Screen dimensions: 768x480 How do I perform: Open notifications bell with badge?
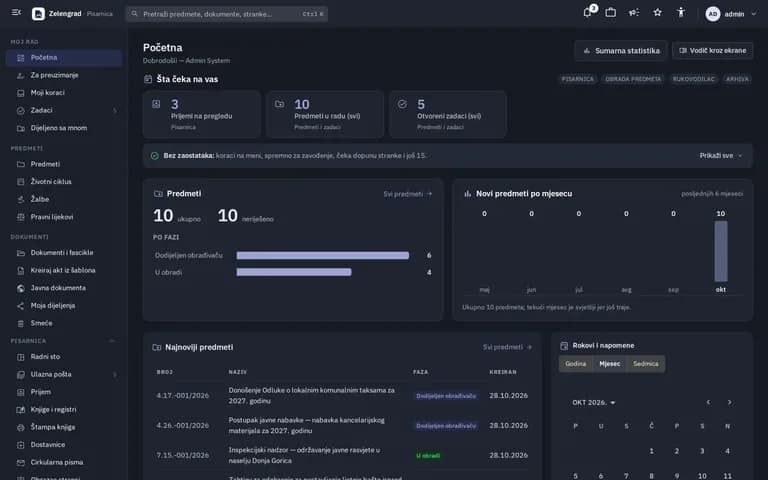[587, 13]
